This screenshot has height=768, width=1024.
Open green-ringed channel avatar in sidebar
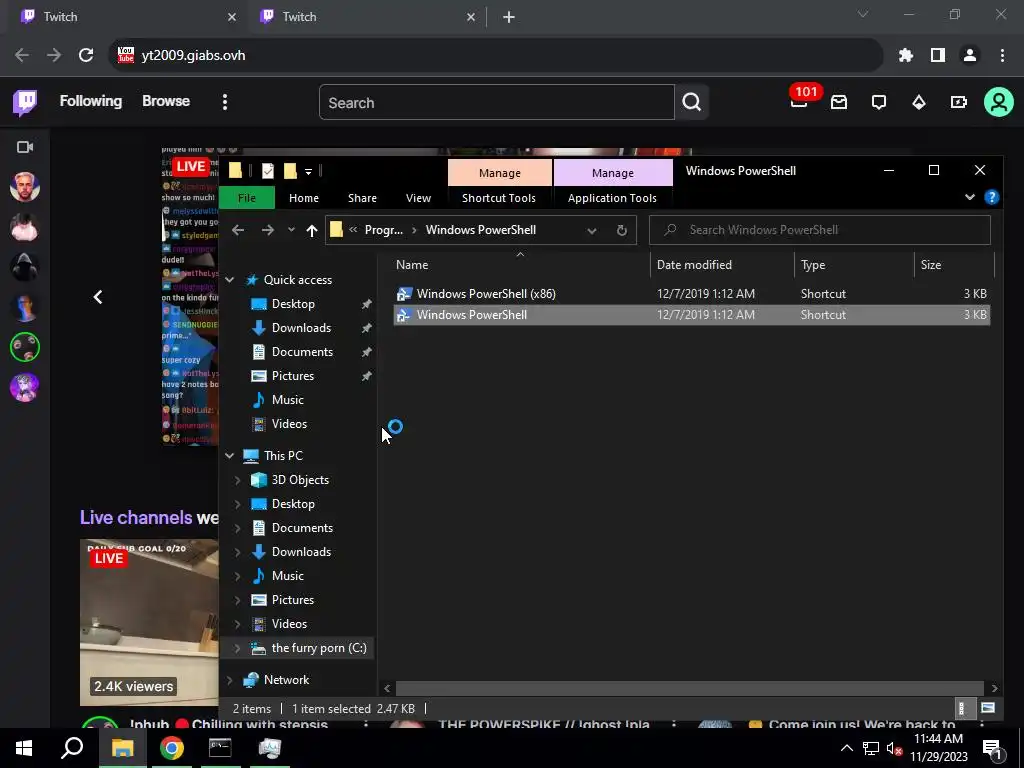[25, 347]
